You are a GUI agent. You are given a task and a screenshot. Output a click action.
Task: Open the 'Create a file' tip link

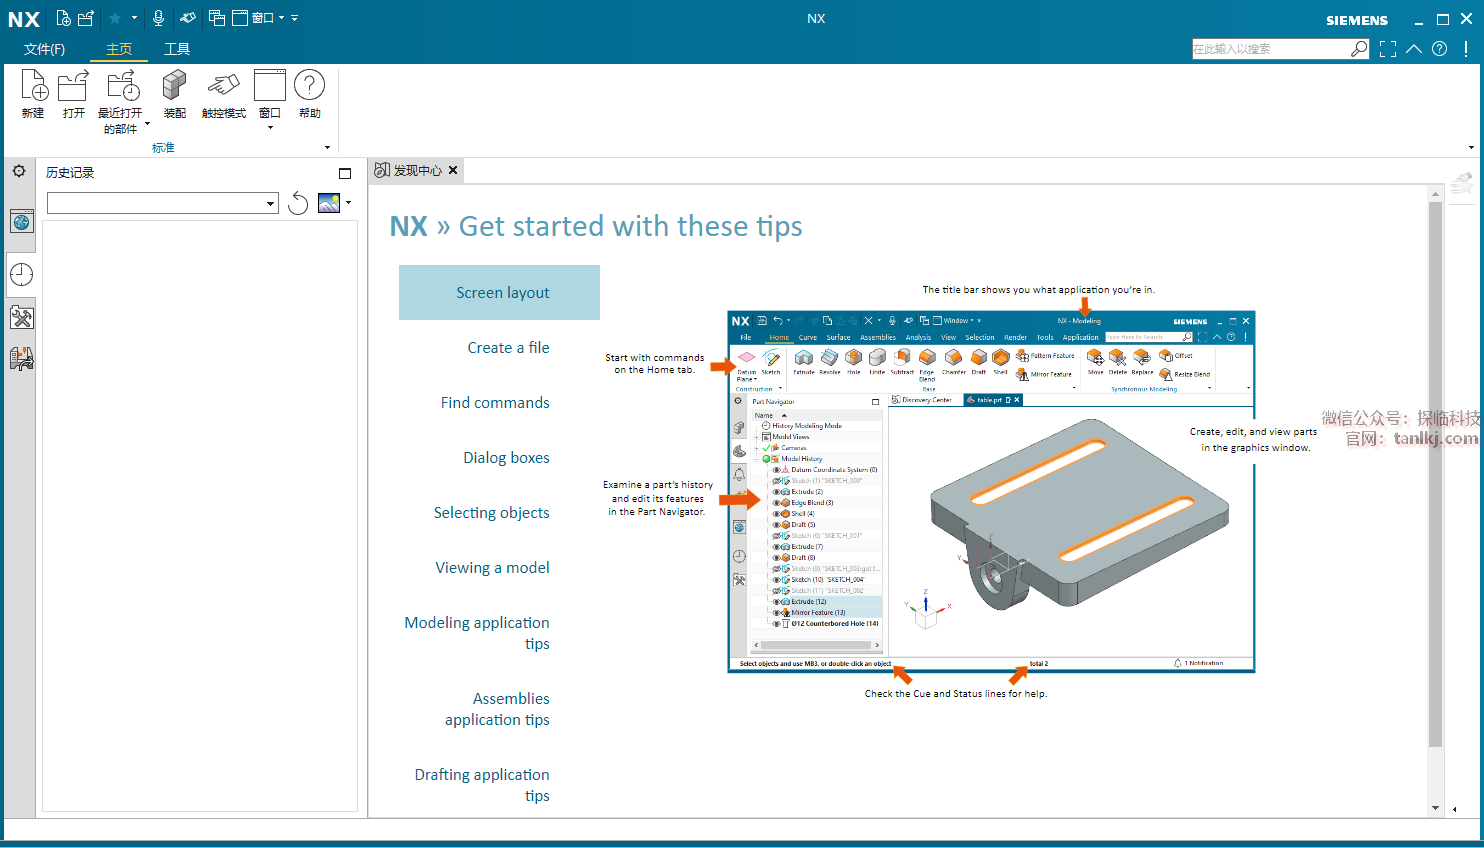pyautogui.click(x=508, y=348)
